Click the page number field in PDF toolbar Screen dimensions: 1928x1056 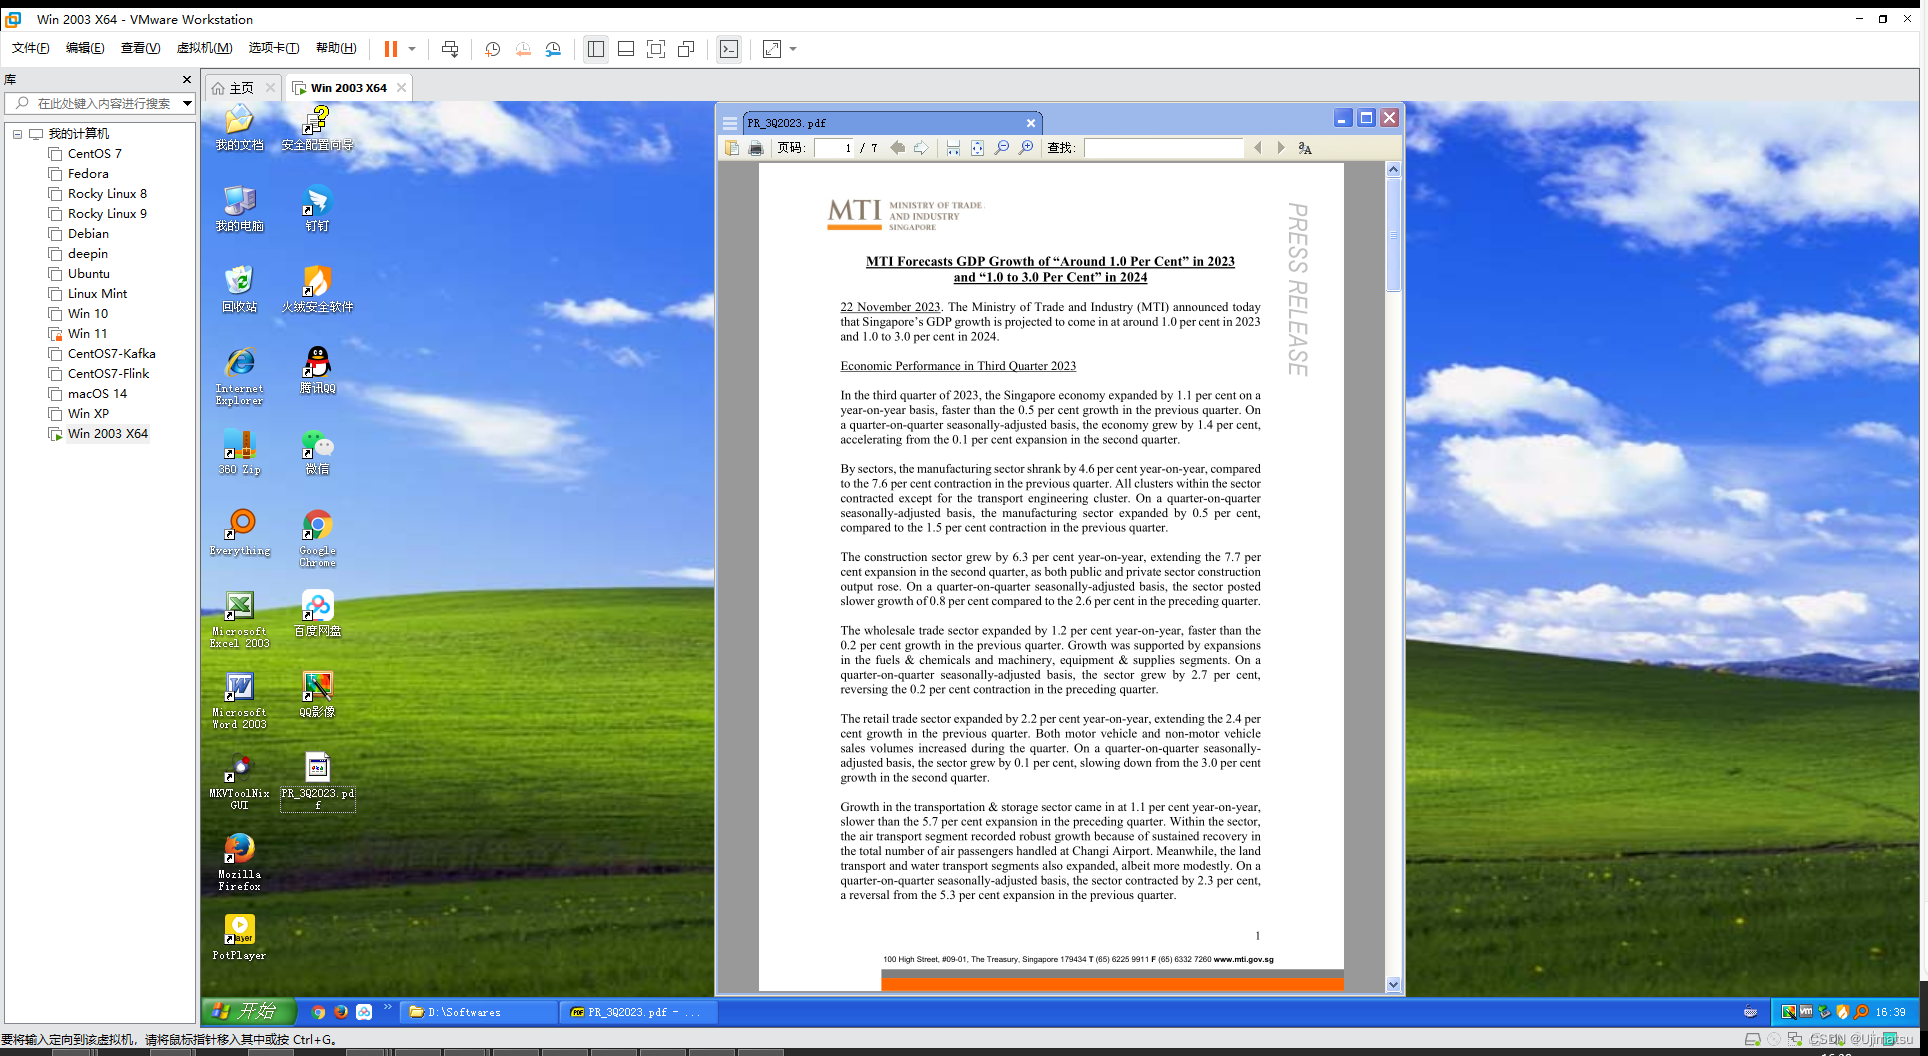click(834, 148)
